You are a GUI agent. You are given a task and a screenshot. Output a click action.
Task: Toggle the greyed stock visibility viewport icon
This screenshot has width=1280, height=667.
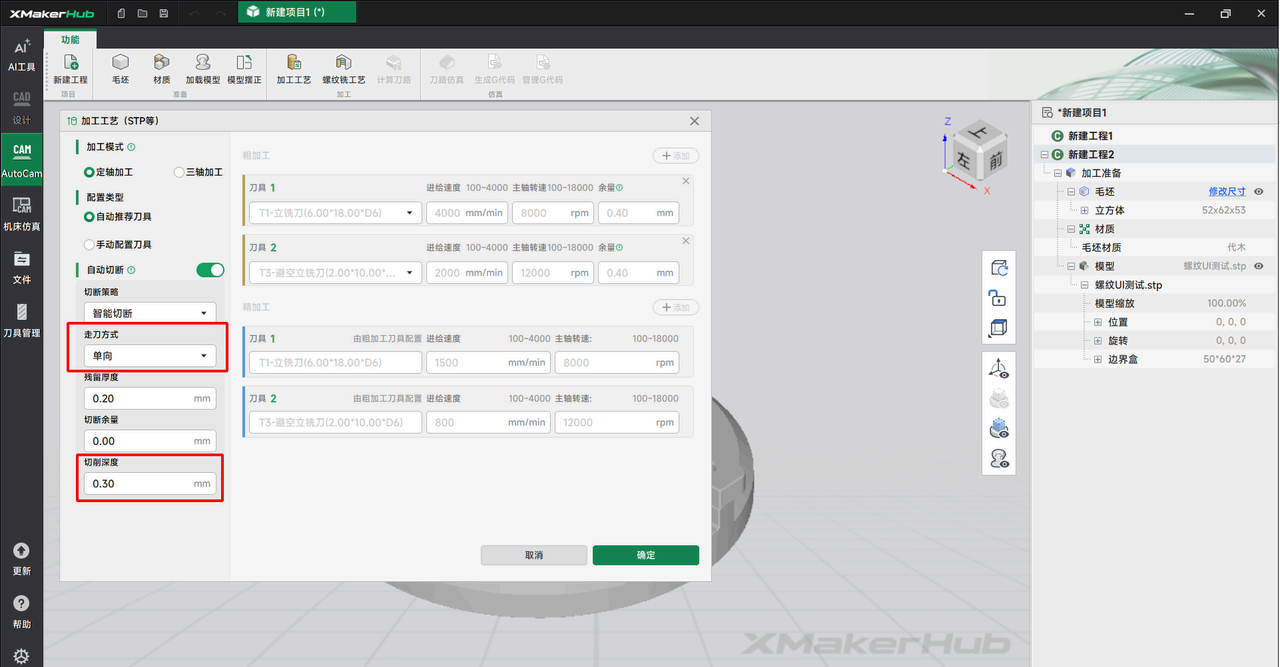click(x=999, y=398)
